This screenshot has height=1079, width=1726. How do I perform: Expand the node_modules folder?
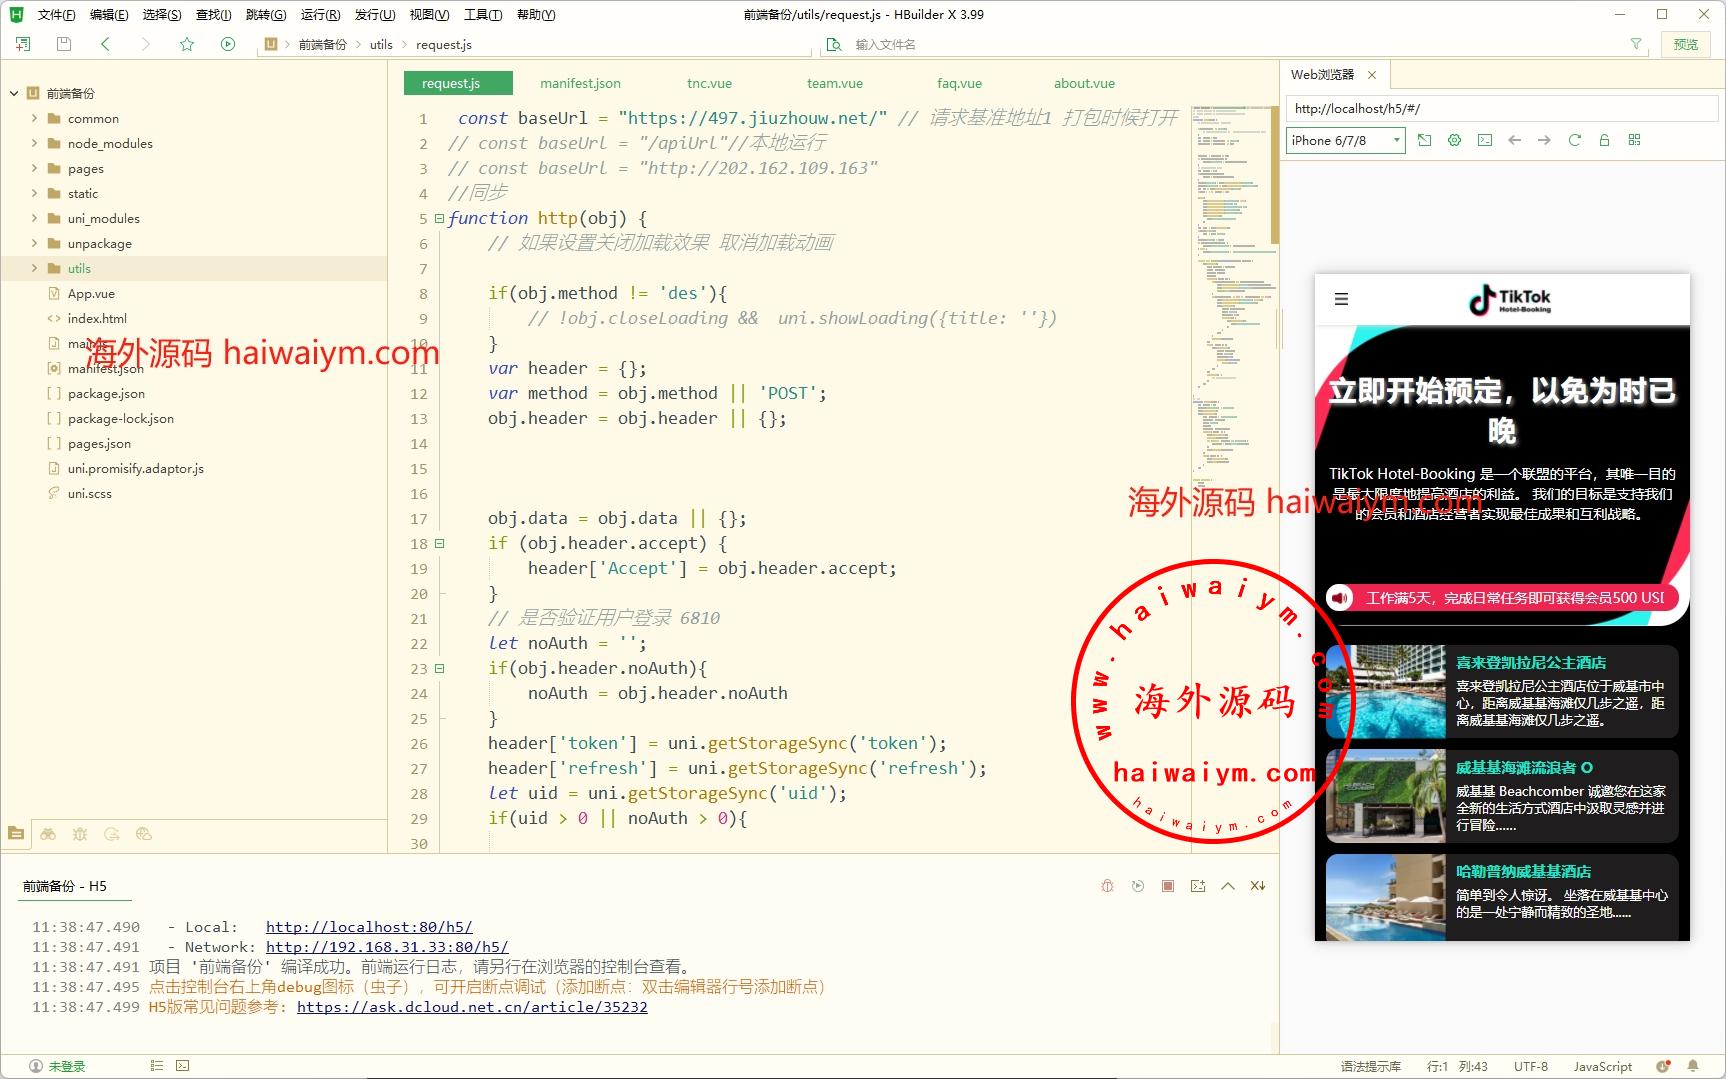click(x=34, y=143)
